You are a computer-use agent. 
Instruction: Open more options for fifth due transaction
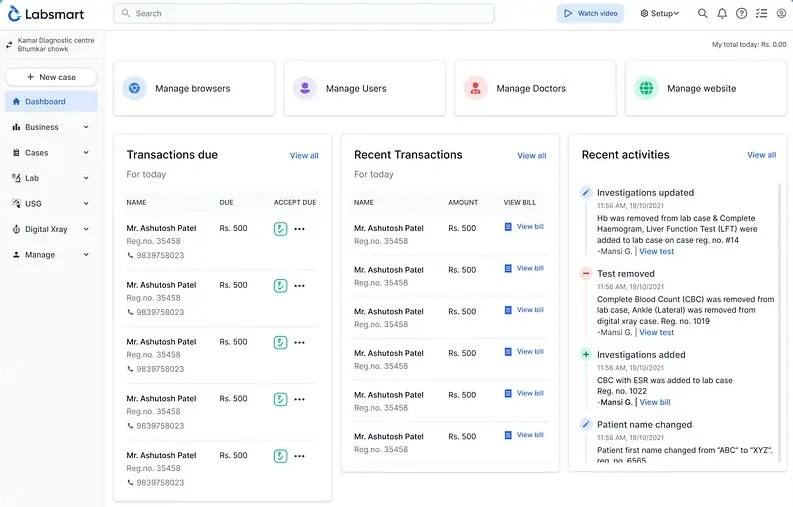point(299,456)
